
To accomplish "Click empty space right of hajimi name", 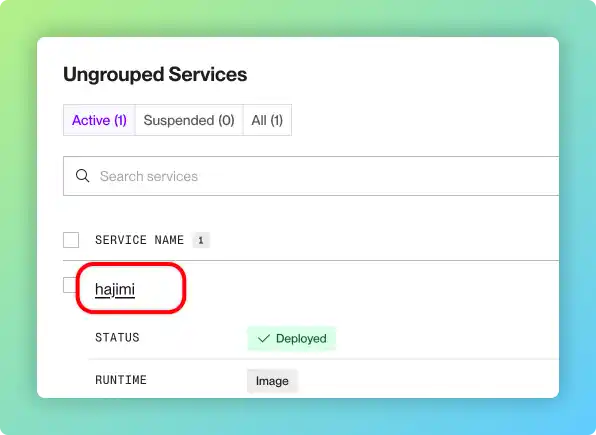I will [361, 289].
